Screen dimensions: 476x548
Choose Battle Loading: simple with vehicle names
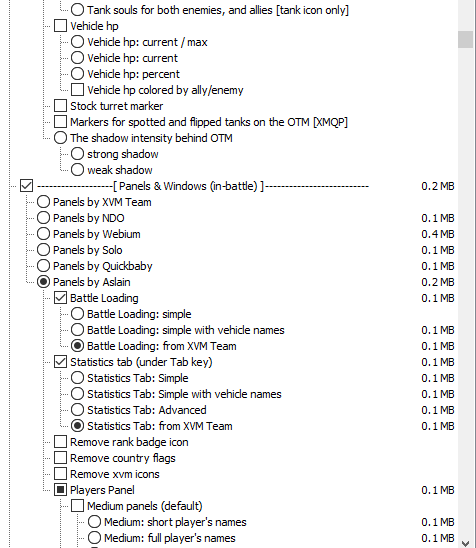[x=77, y=330]
